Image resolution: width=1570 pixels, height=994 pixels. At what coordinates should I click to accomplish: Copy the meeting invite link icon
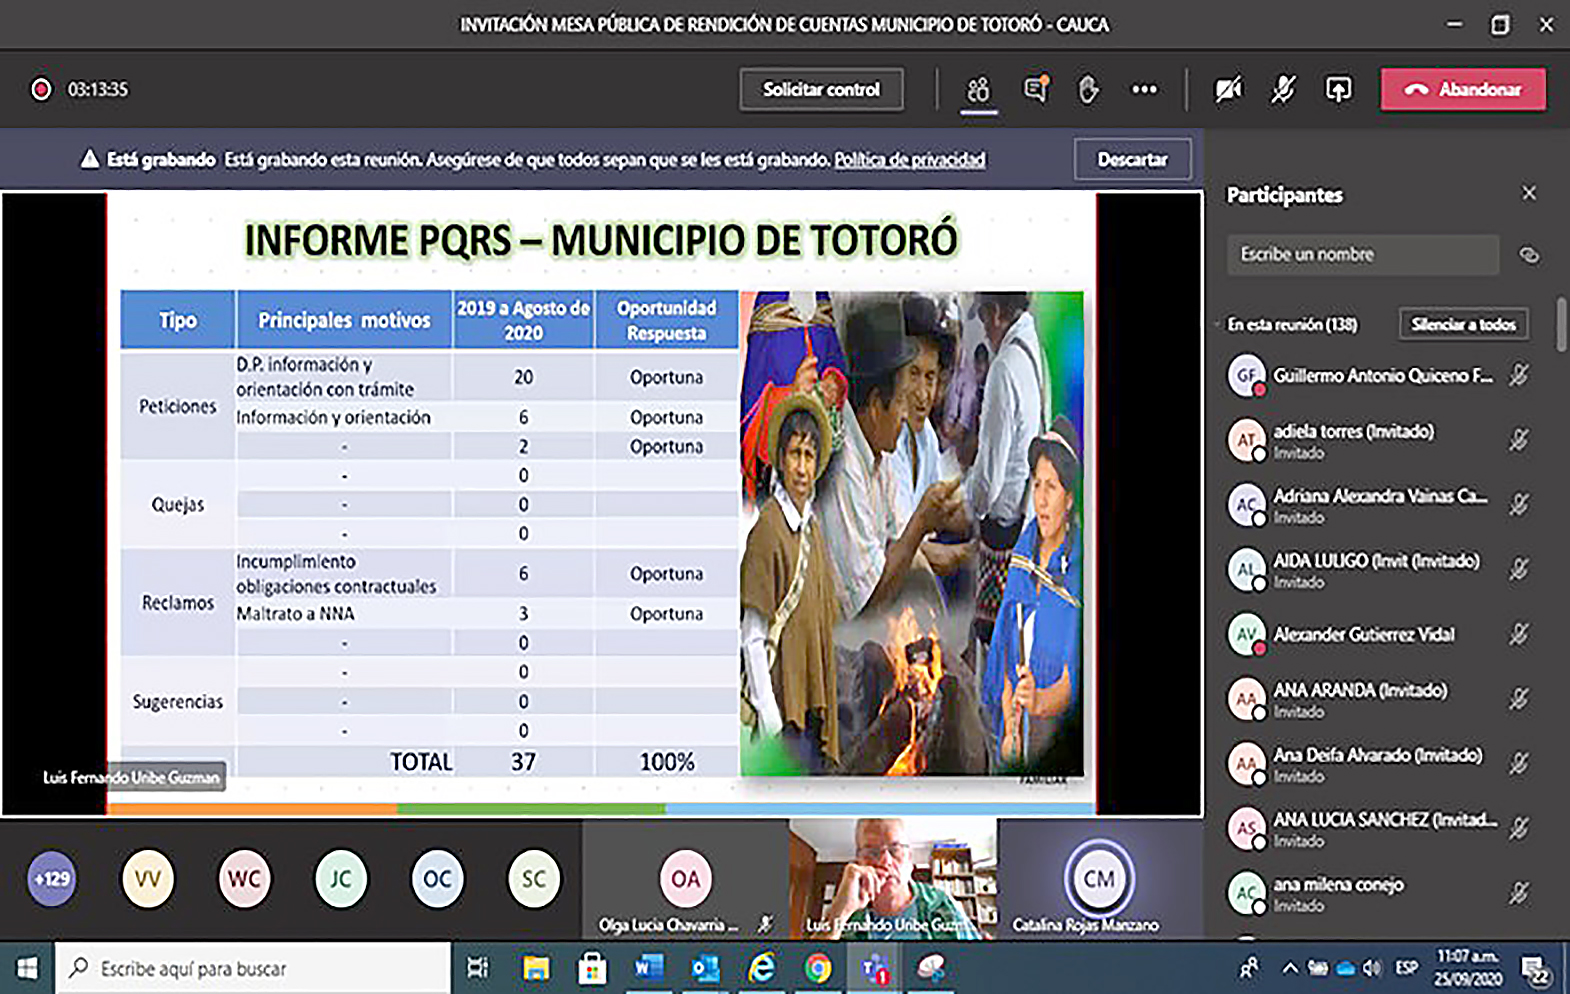[x=1528, y=255]
